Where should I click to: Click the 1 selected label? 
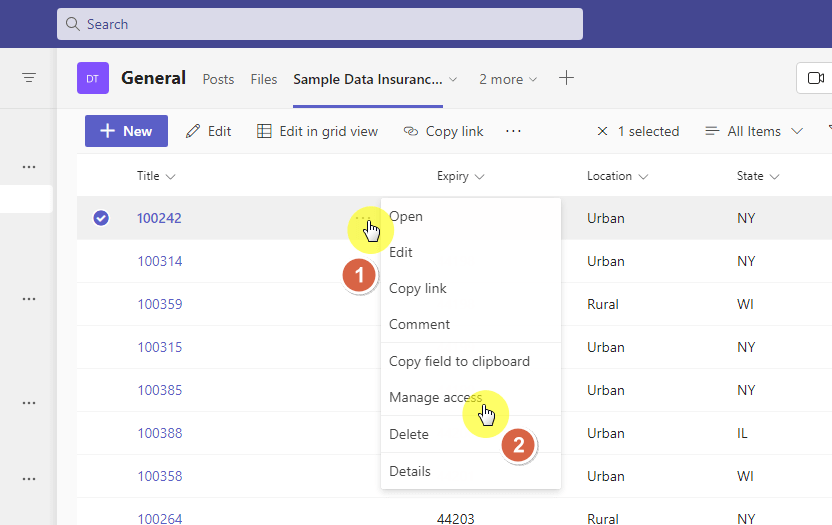(648, 131)
